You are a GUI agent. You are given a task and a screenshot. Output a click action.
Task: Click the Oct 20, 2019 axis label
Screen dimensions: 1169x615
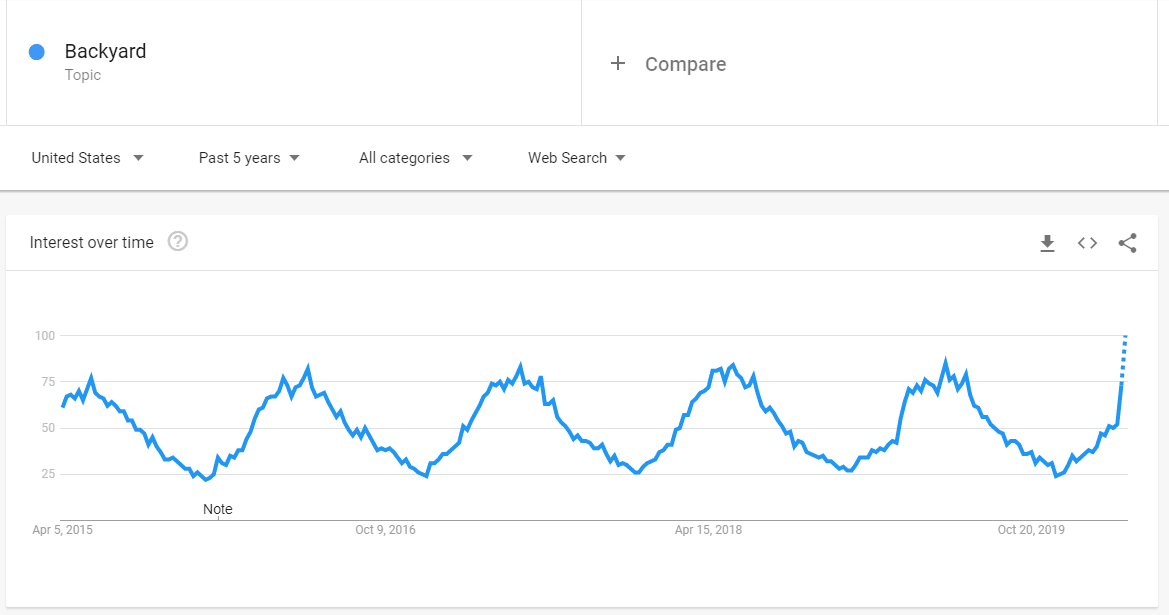pos(1031,530)
